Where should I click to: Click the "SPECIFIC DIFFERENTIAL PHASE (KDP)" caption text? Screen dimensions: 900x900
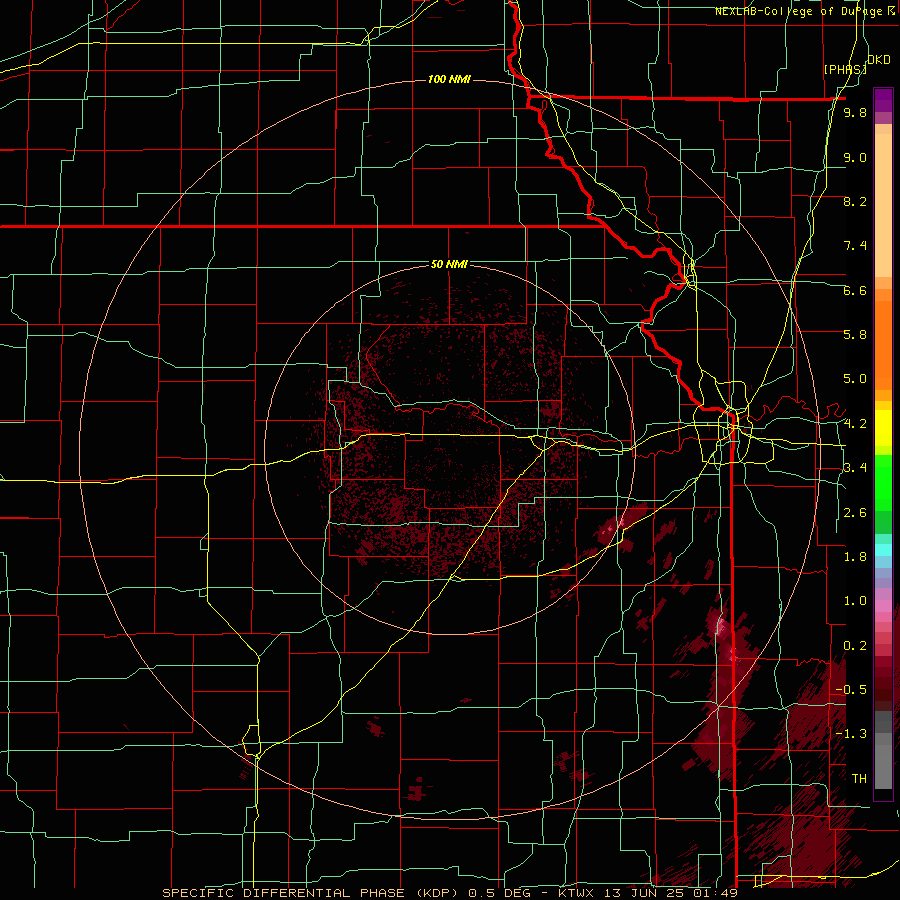click(313, 893)
